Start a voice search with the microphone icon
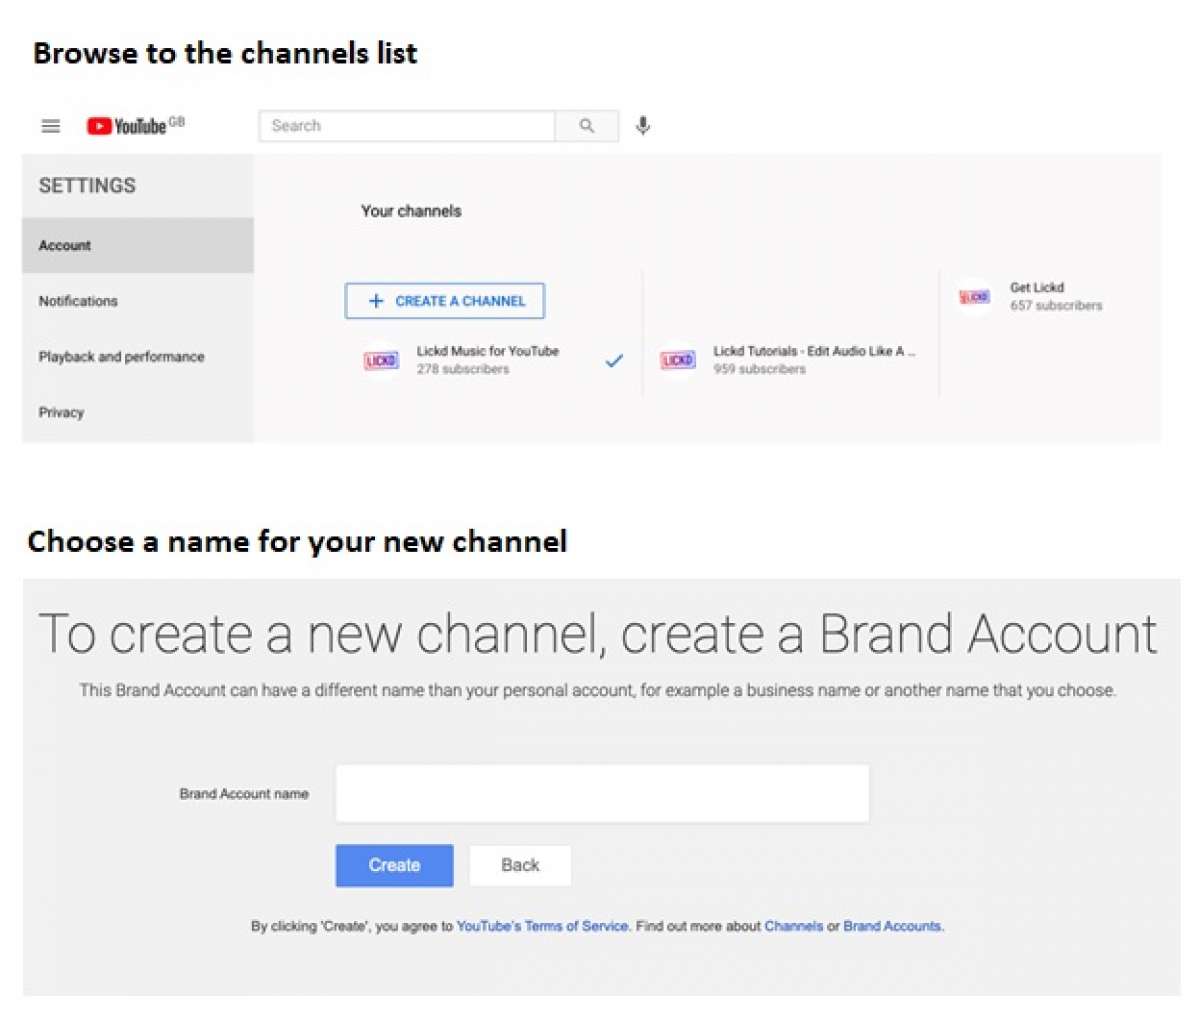The image size is (1200, 1021). point(643,126)
